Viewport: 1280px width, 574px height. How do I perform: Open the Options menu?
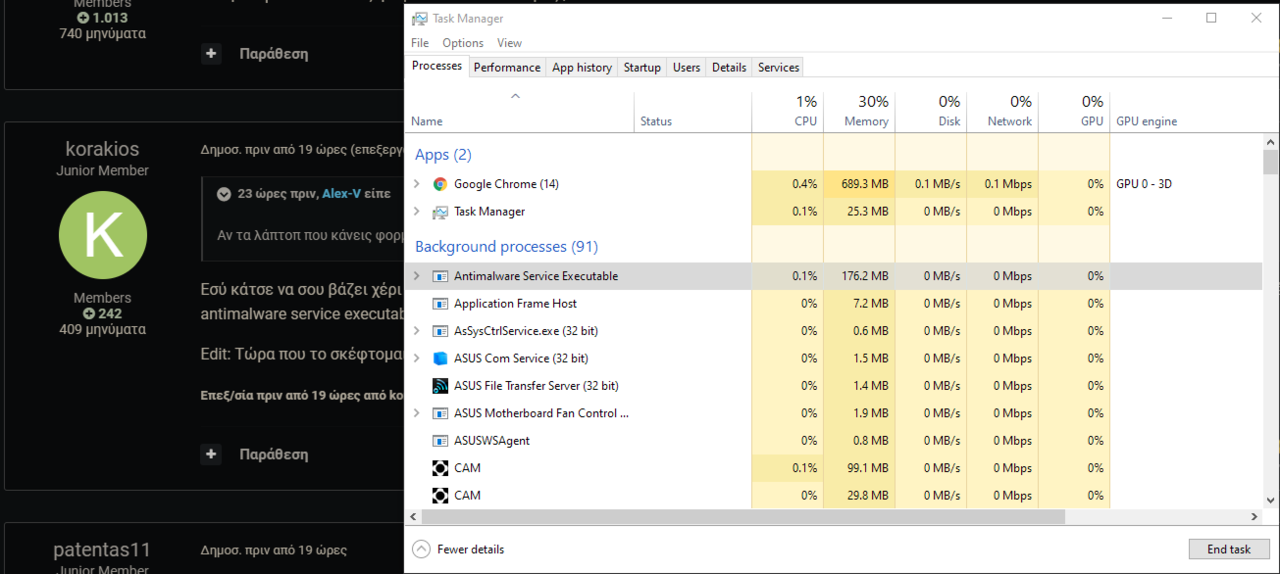pos(463,43)
